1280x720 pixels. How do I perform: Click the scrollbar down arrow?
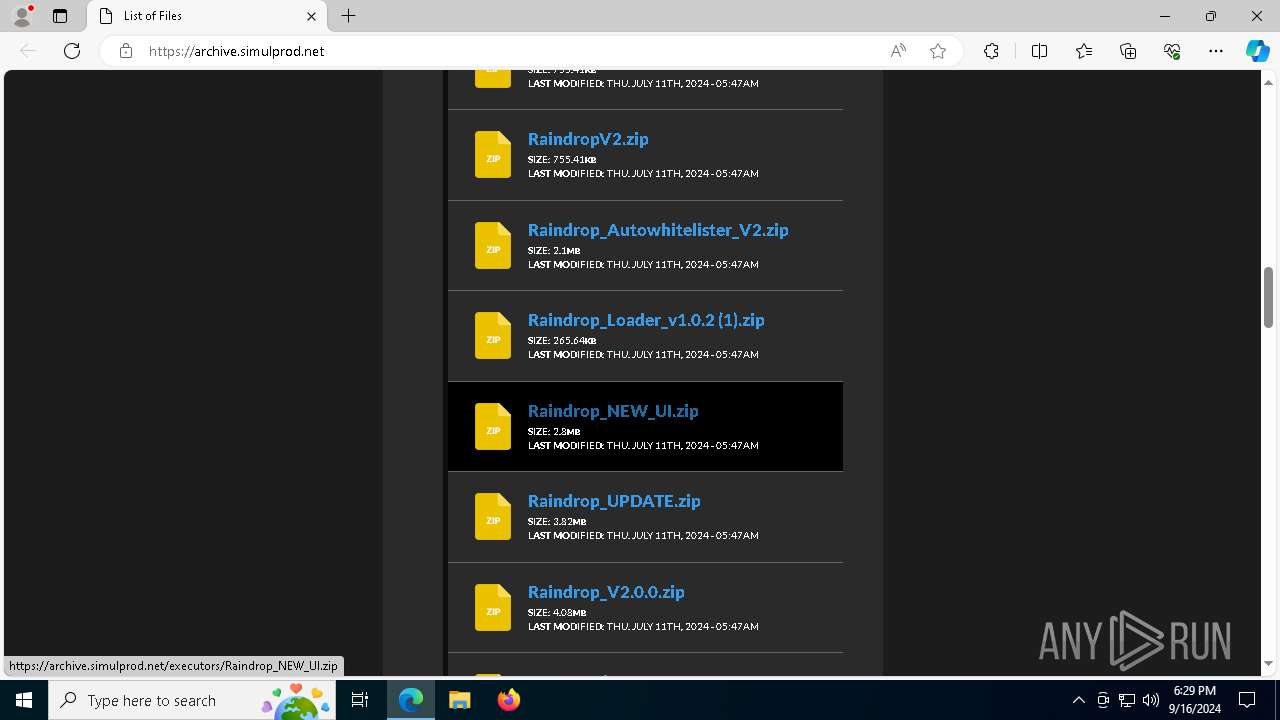click(x=1268, y=664)
